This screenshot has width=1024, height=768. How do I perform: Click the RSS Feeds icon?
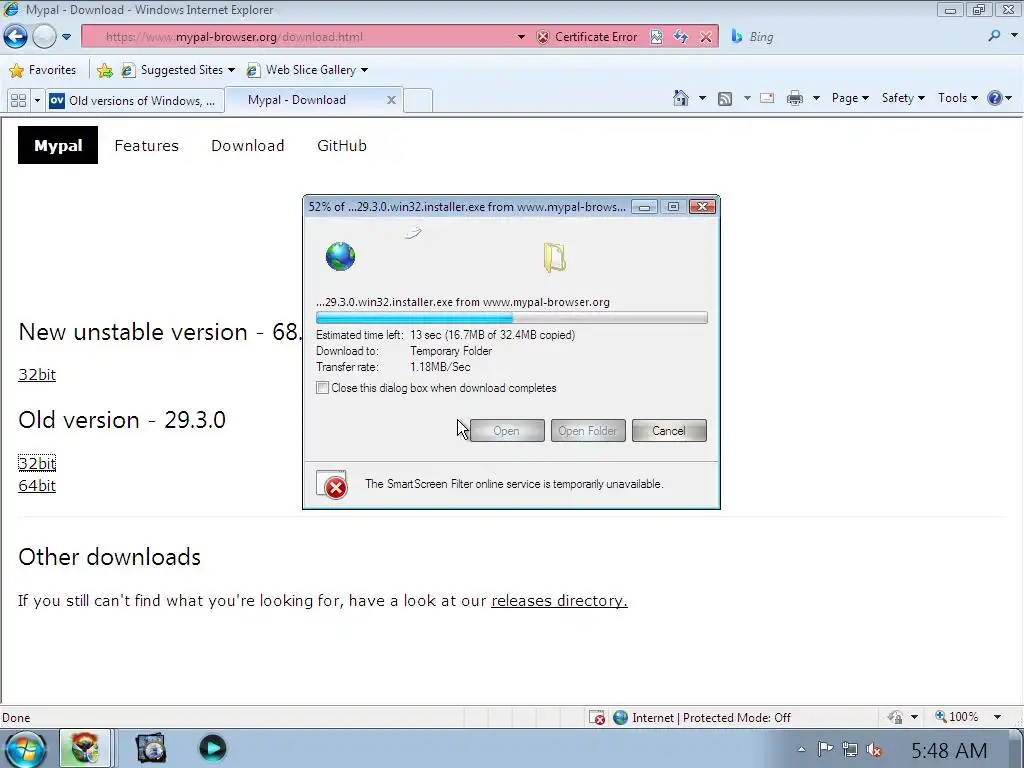click(x=725, y=99)
